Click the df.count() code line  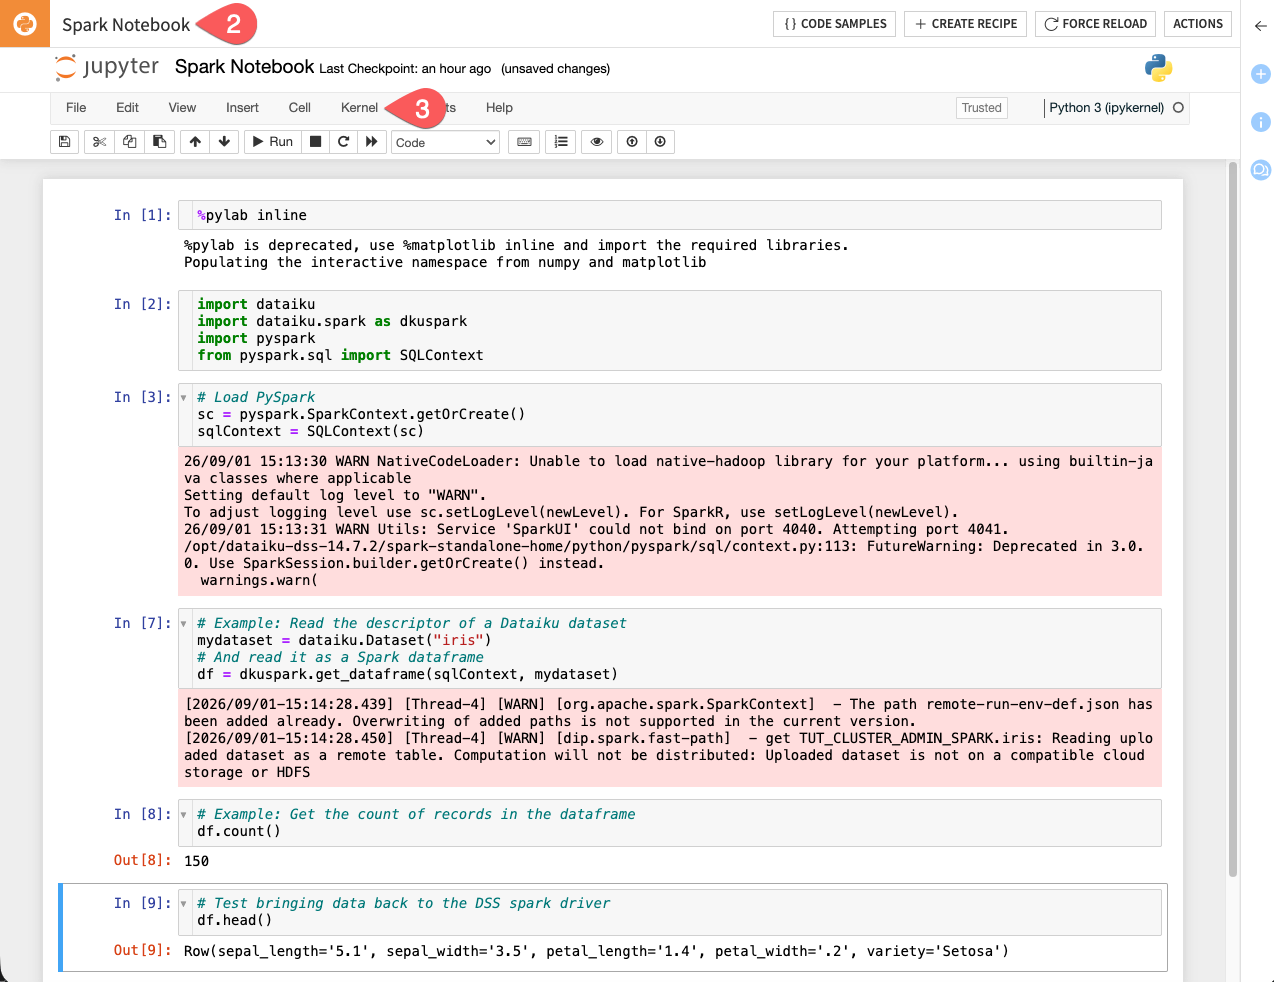pos(238,831)
